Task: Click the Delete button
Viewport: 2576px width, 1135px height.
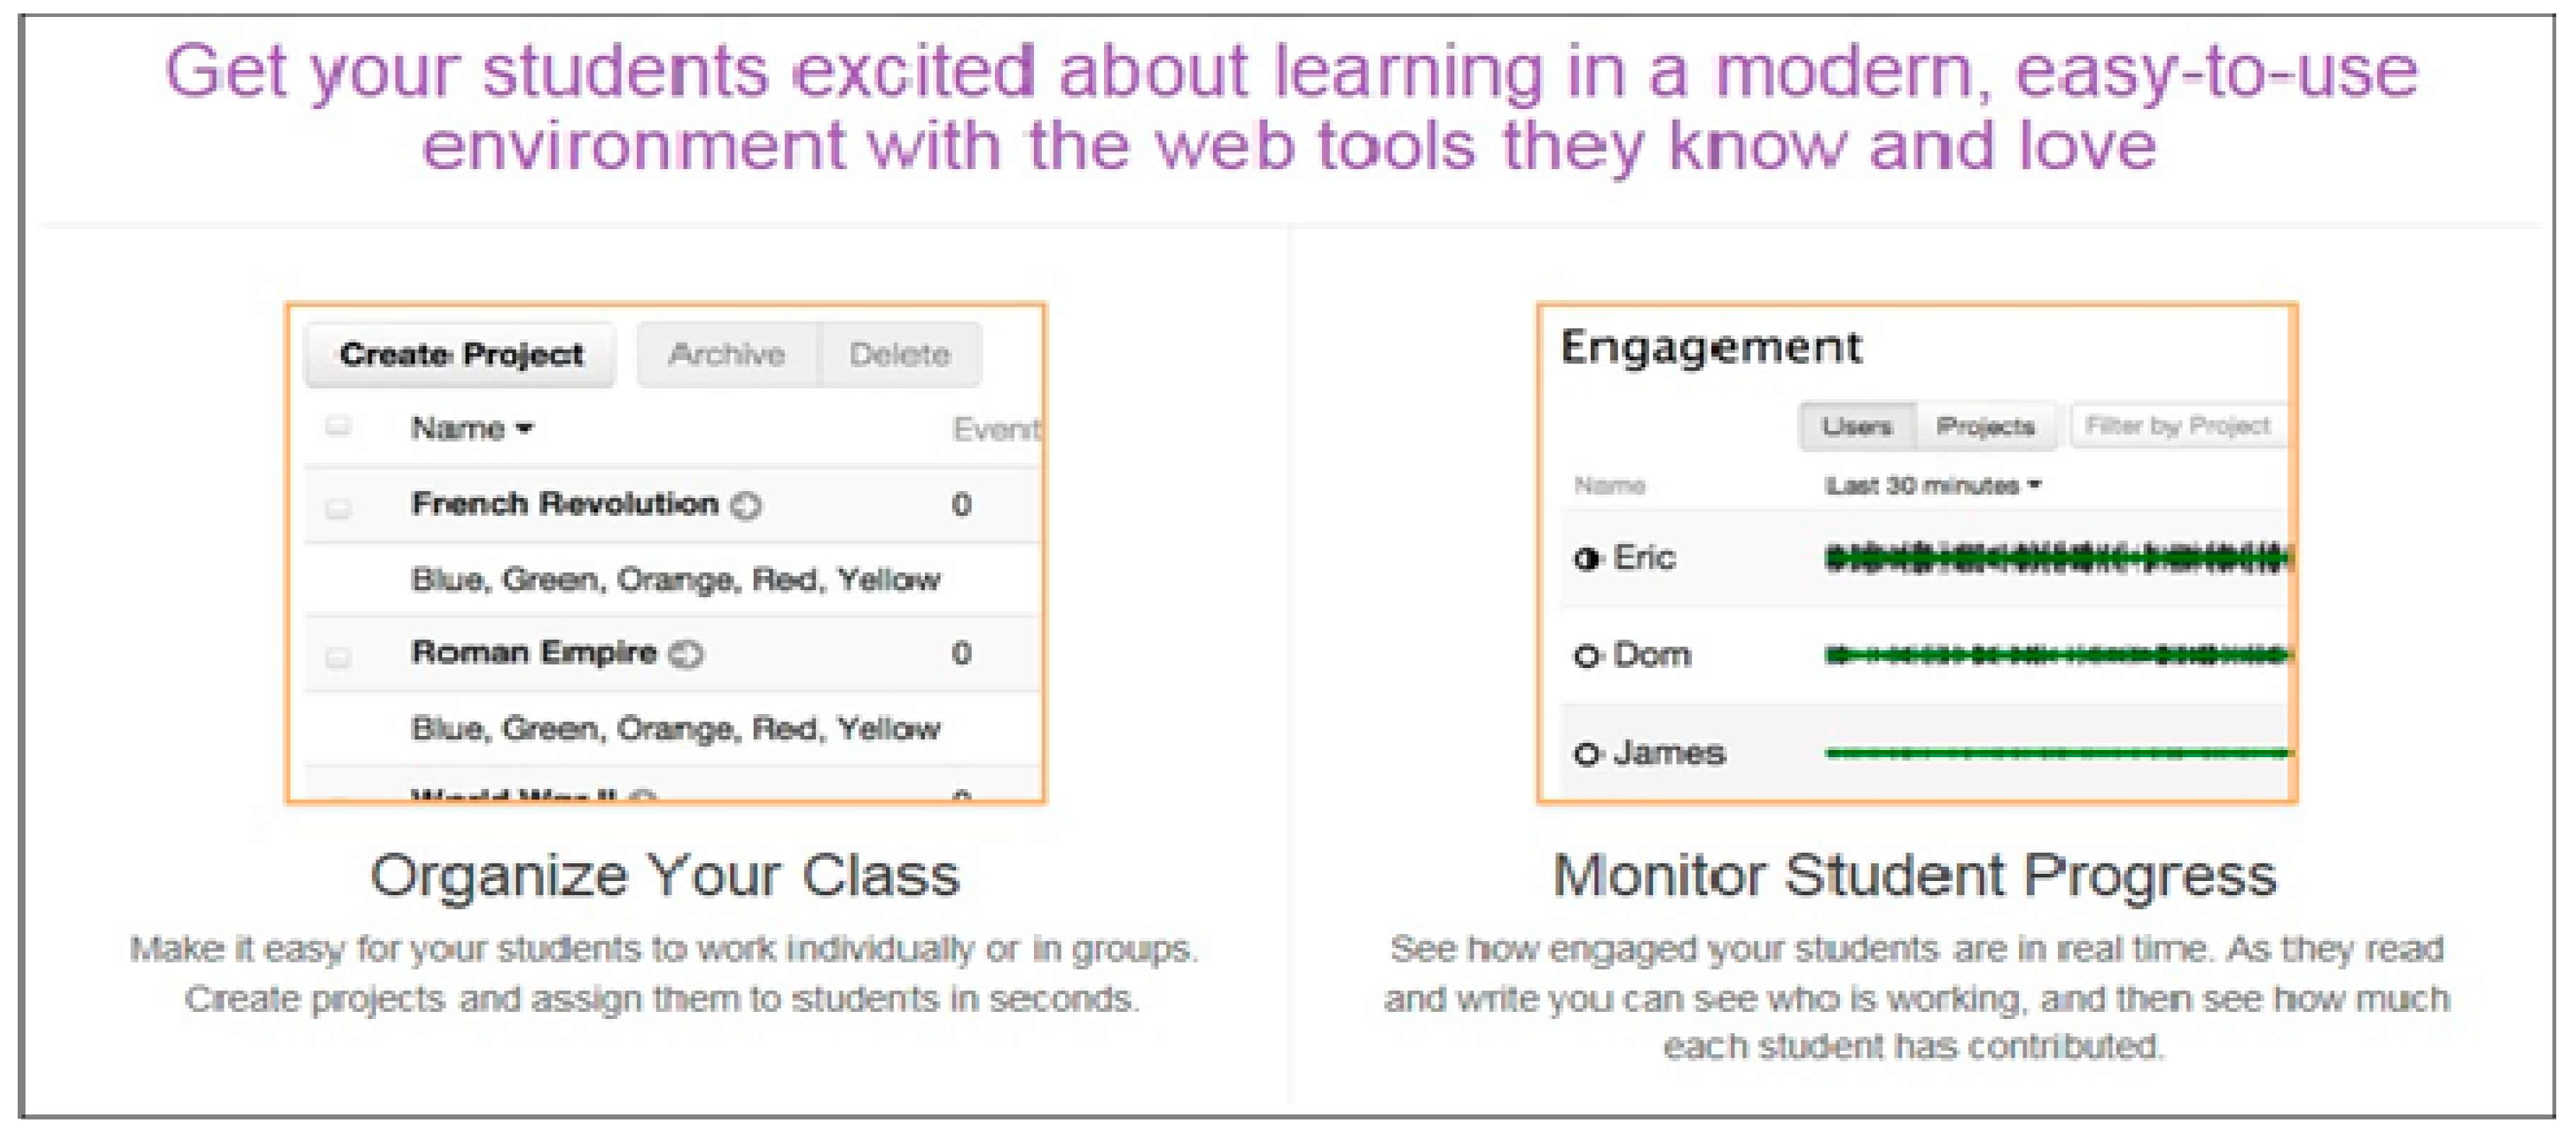Action: pos(899,354)
